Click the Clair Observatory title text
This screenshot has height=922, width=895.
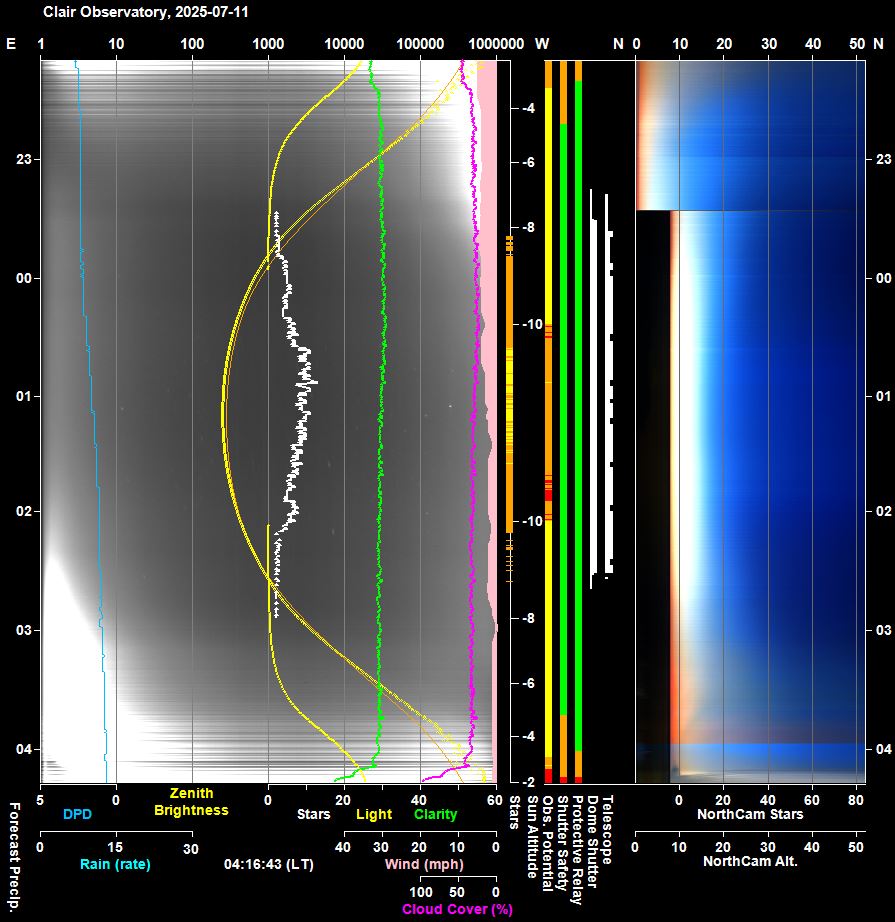145,12
